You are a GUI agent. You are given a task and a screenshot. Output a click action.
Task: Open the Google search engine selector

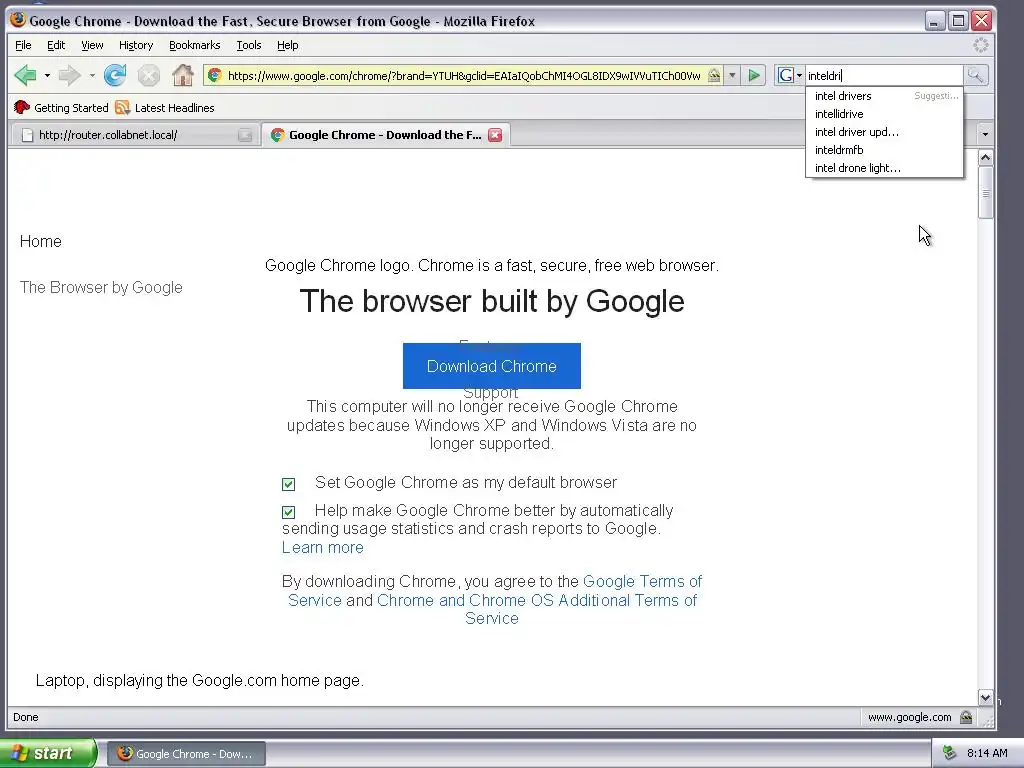pyautogui.click(x=790, y=76)
